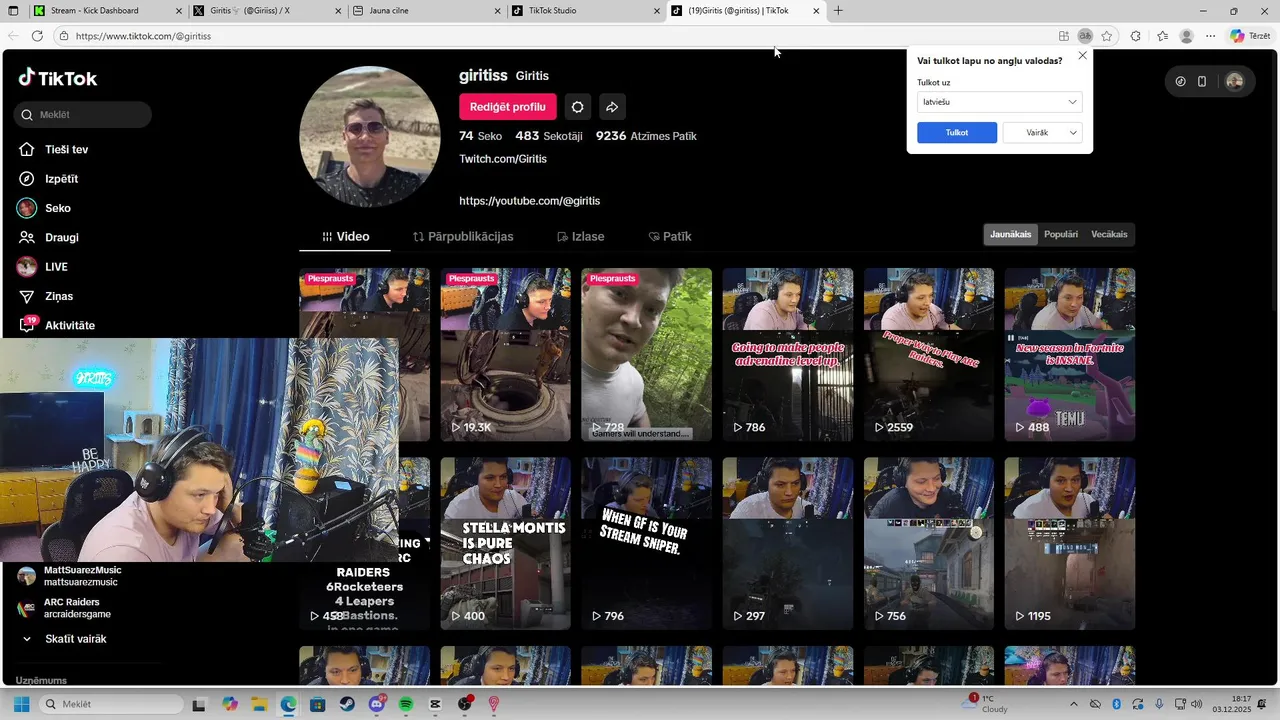Click profile picture avatar
1280x720 pixels.
pos(370,137)
